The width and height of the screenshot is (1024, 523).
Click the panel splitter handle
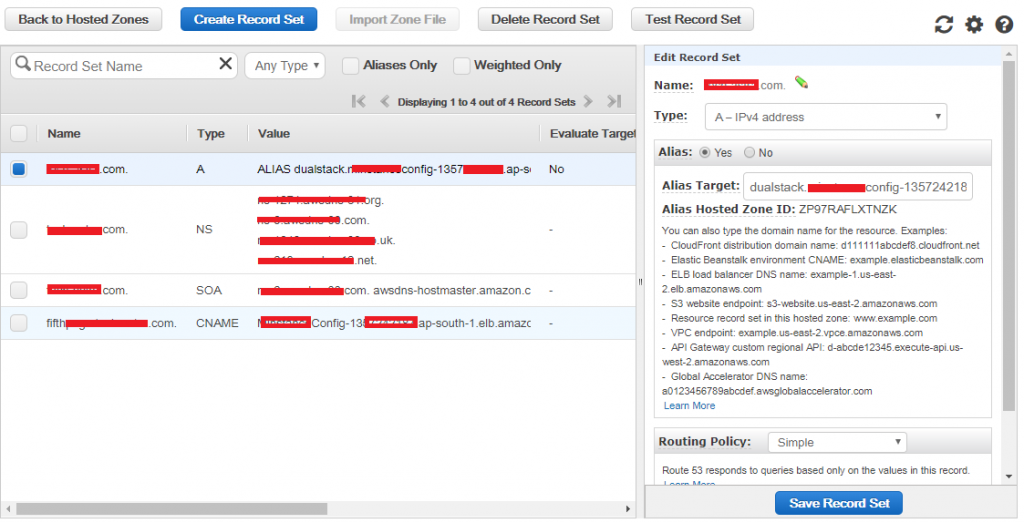pos(640,282)
